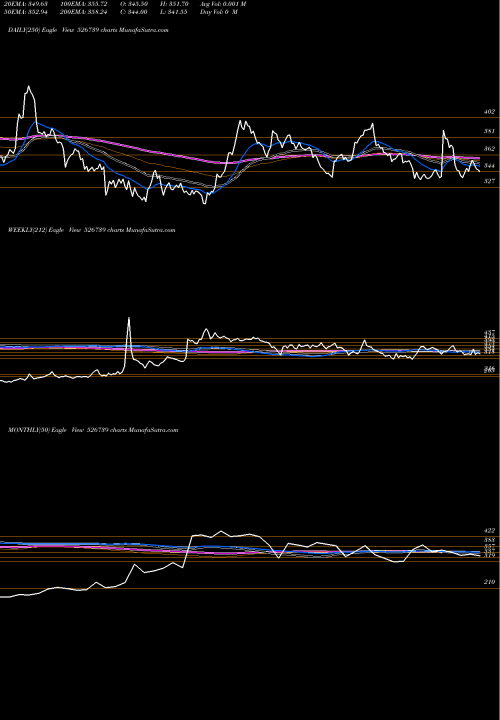Click the 388 price label on monthly chart

489,540
